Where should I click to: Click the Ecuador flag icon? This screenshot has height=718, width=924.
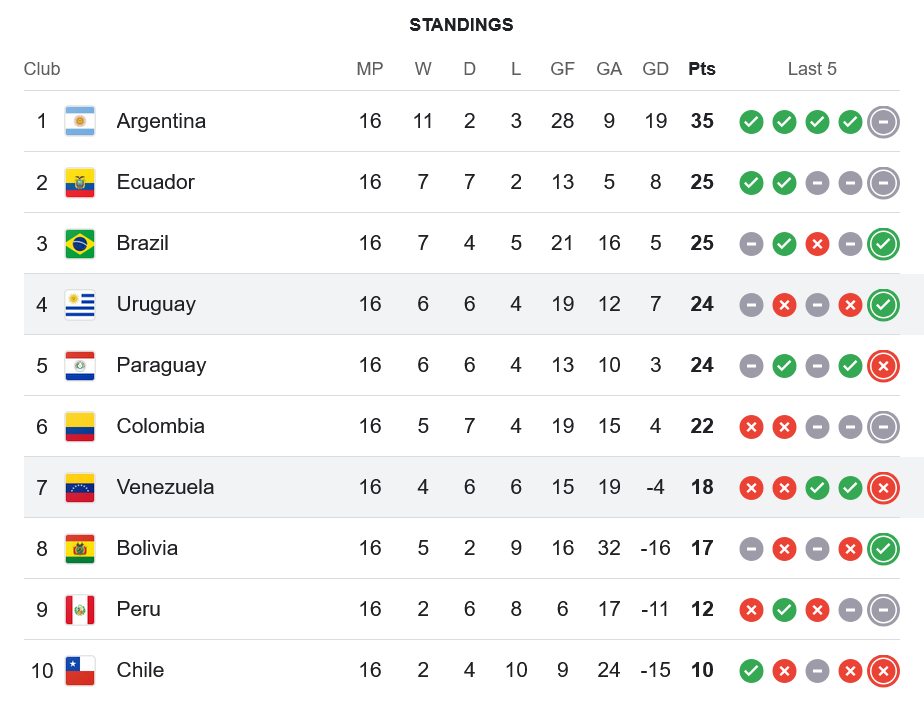[x=80, y=182]
